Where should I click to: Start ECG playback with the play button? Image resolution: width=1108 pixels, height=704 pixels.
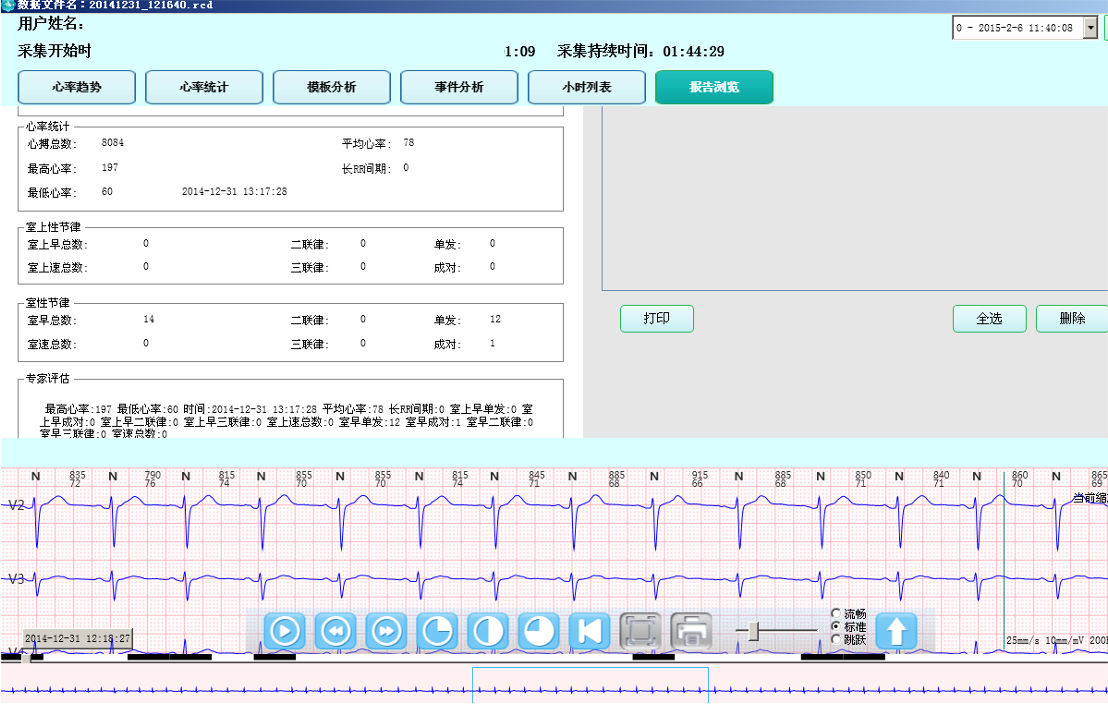pyautogui.click(x=285, y=630)
